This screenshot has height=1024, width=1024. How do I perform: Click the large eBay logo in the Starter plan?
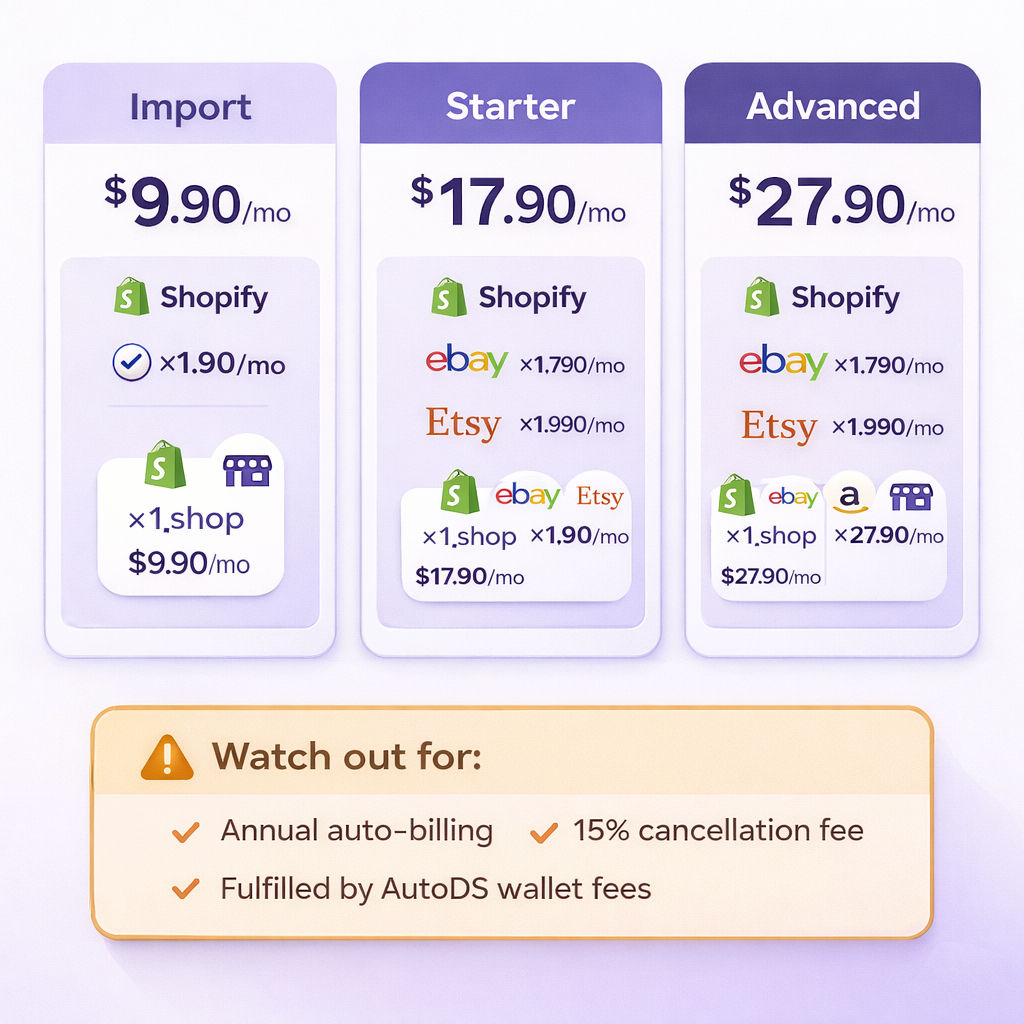pyautogui.click(x=466, y=362)
